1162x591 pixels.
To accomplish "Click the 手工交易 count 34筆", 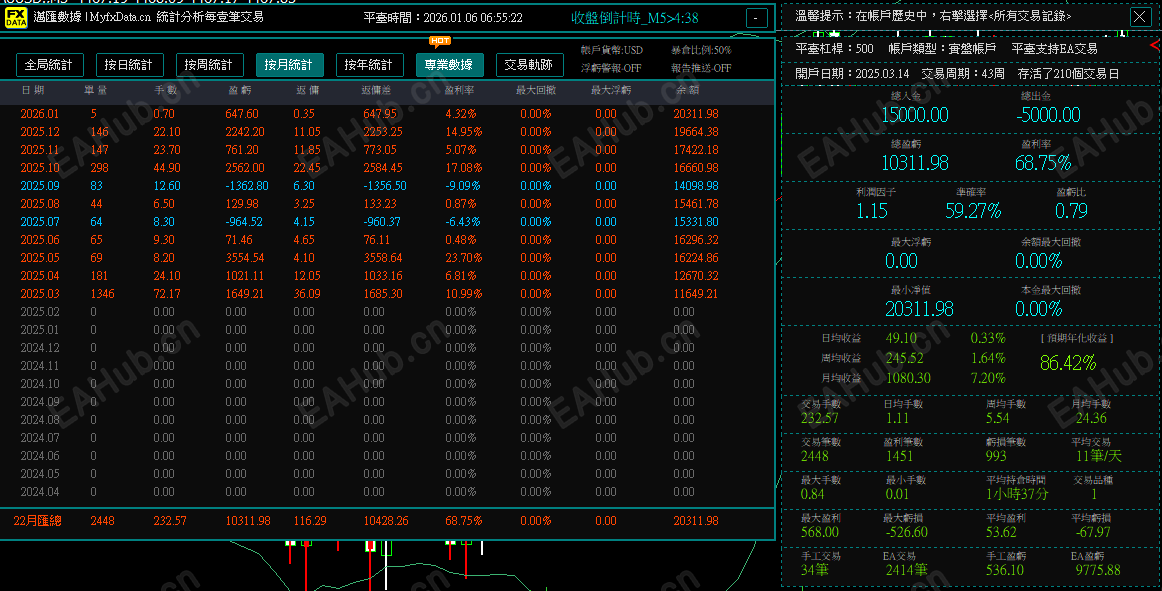I will pyautogui.click(x=814, y=570).
